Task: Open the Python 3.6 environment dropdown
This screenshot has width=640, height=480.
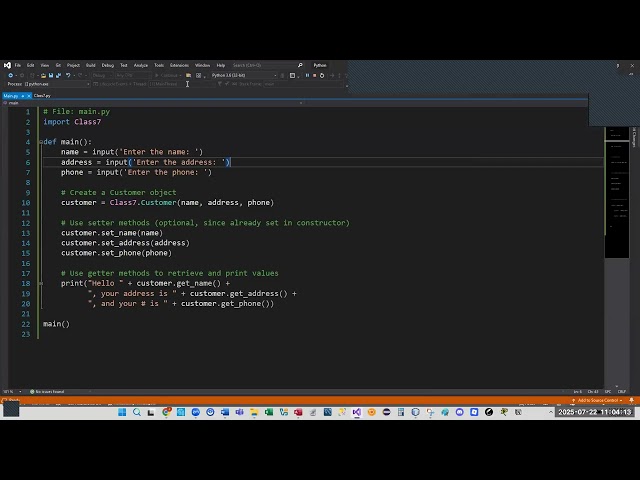Action: click(244, 76)
